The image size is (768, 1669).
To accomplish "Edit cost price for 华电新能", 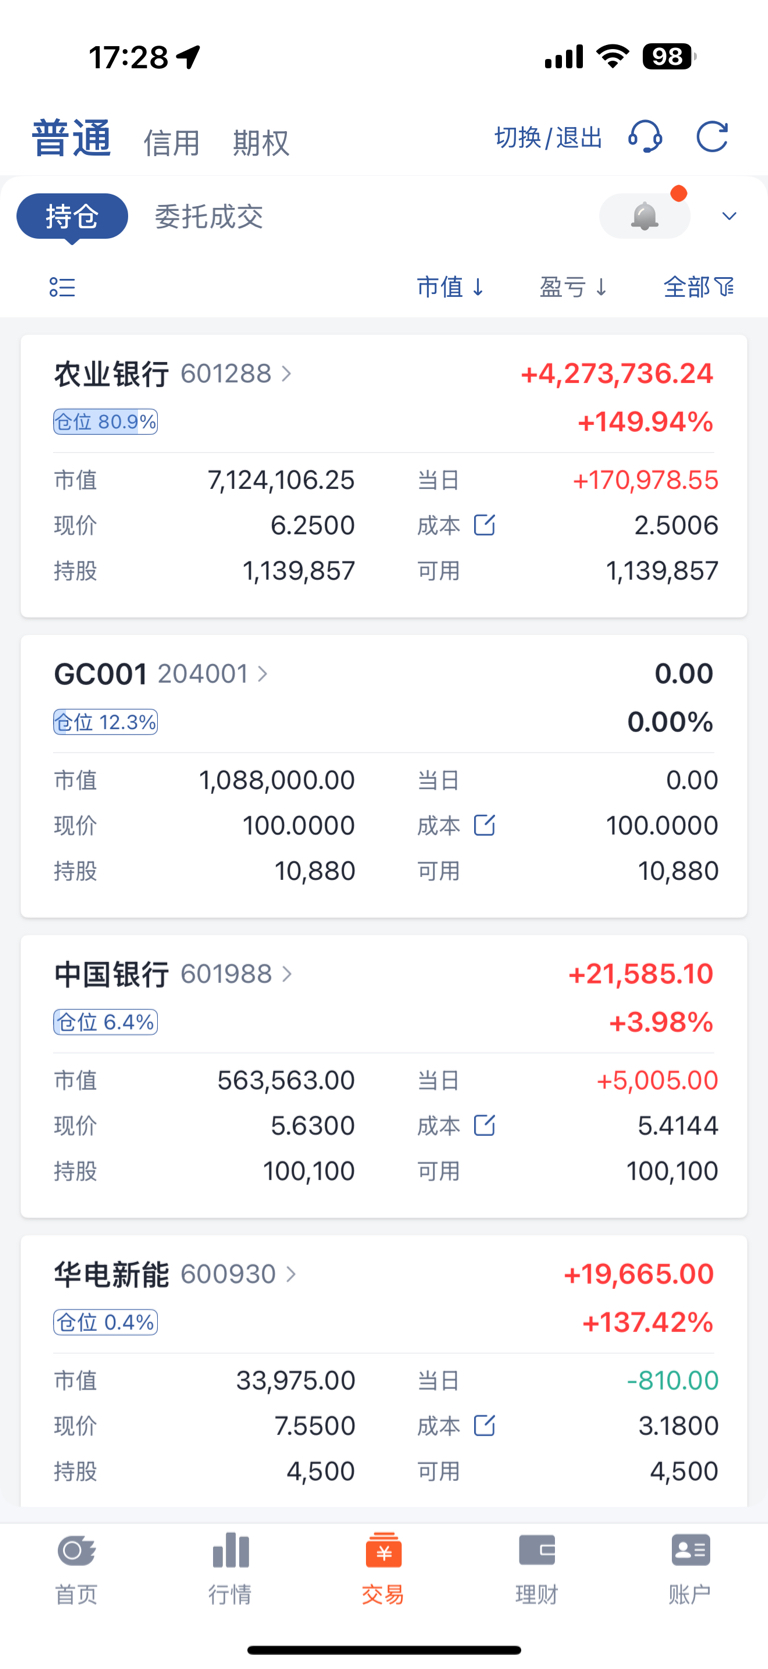I will 484,1425.
